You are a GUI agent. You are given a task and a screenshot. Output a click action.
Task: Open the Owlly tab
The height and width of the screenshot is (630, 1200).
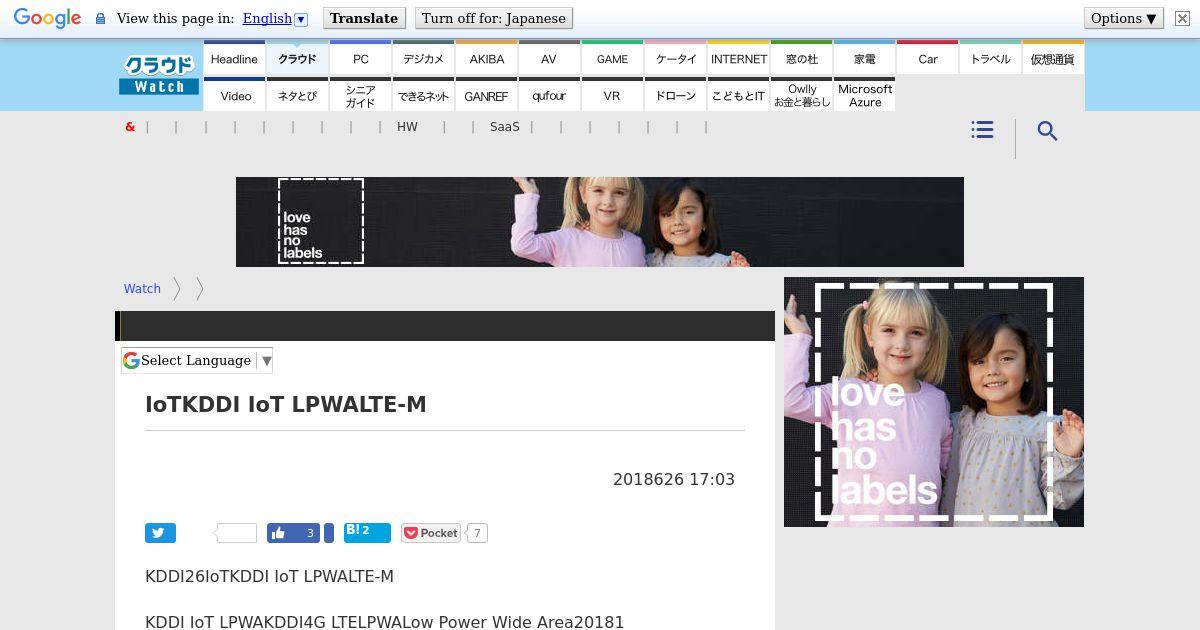click(x=802, y=96)
